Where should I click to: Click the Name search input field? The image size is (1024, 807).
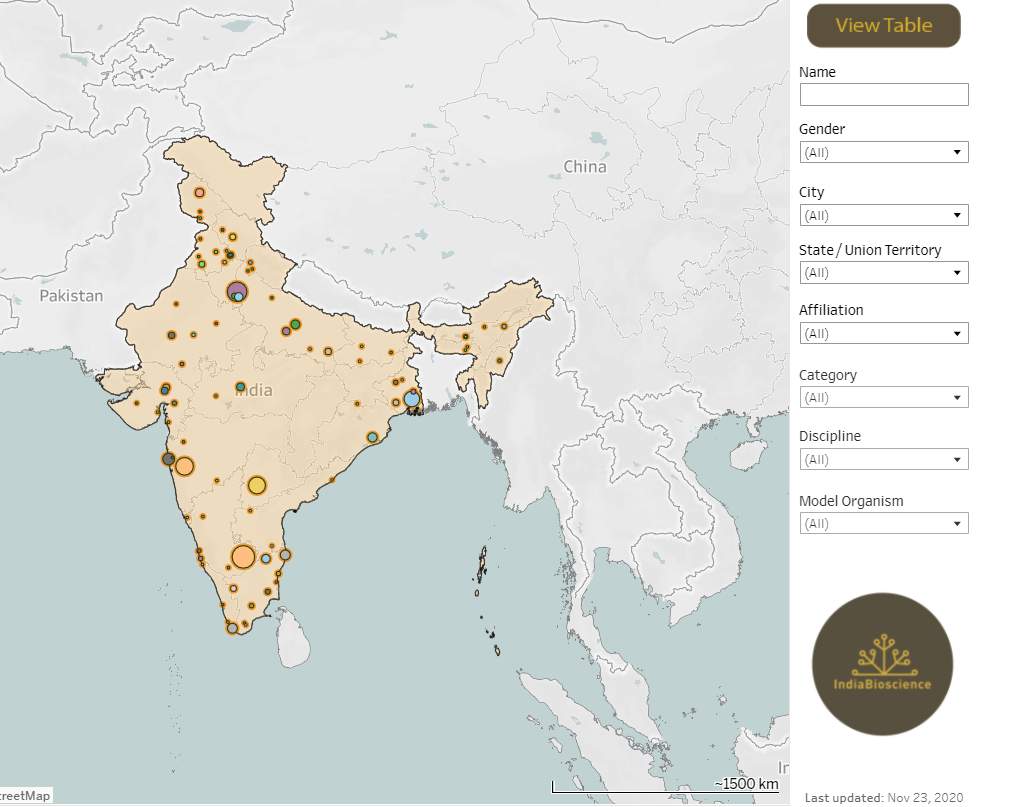[x=884, y=94]
